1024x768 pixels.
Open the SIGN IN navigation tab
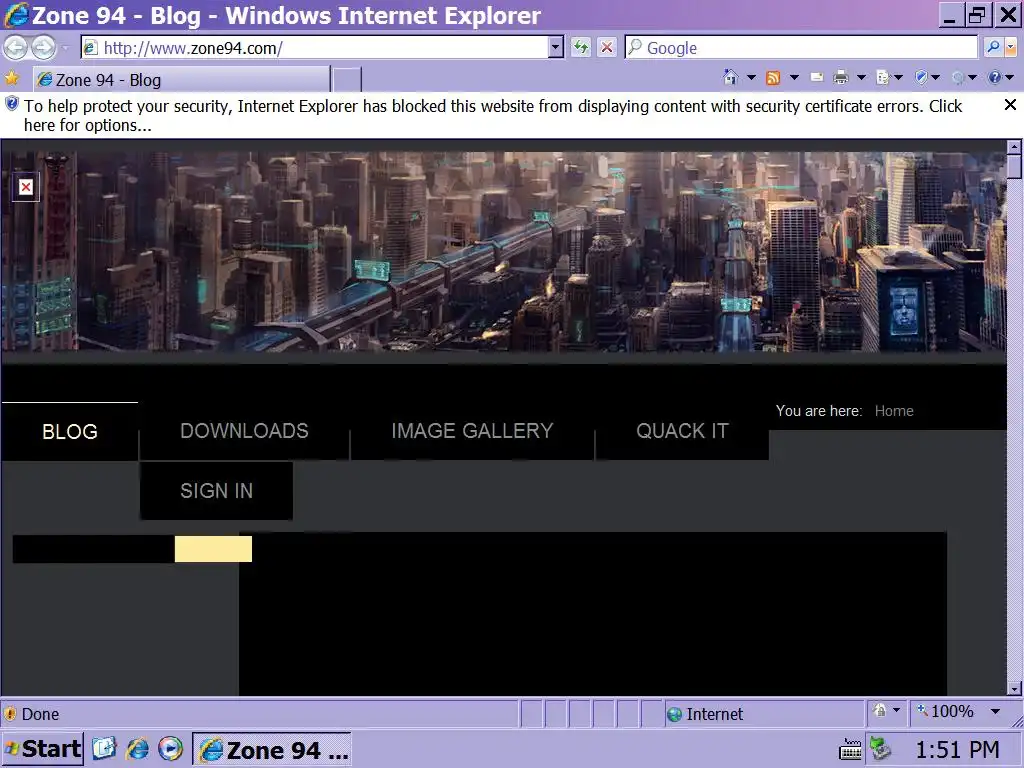[x=216, y=491]
